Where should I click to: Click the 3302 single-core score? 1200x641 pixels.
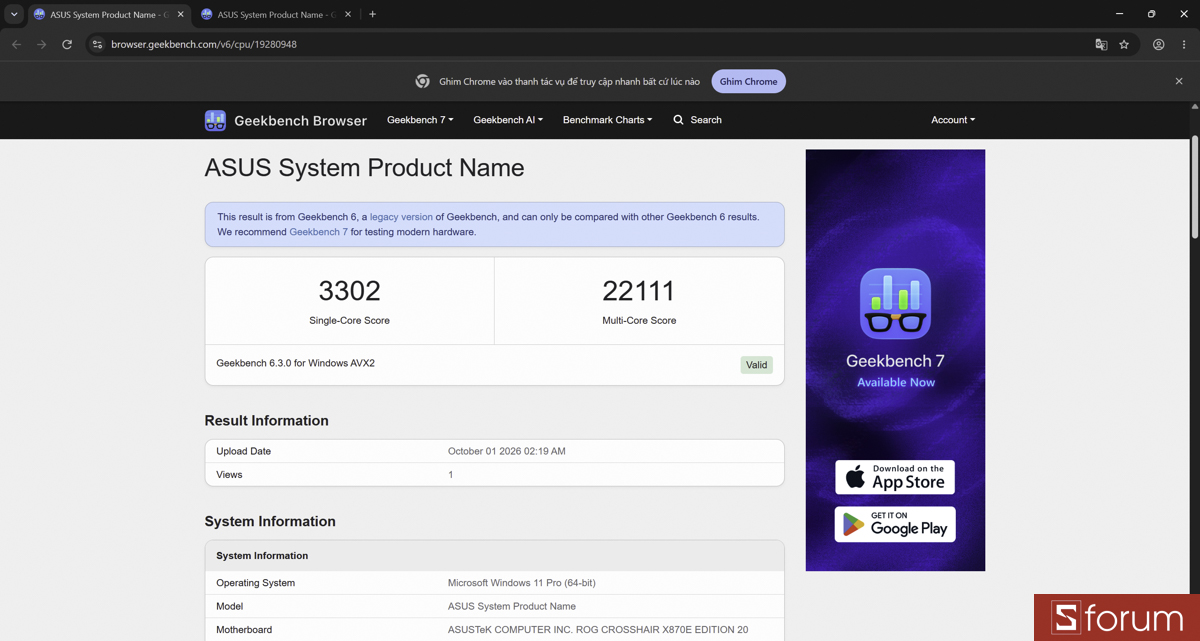(349, 291)
